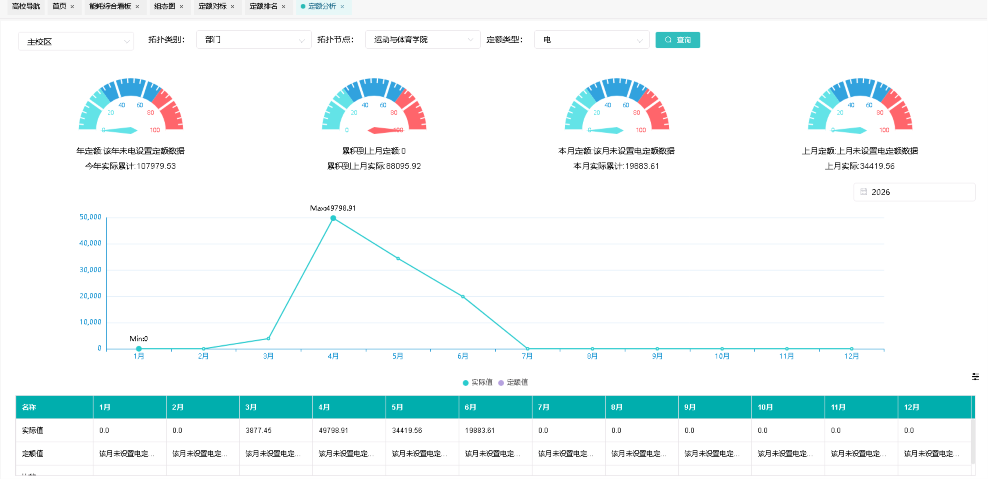Click the 10月 table column header
The width and height of the screenshot is (1000, 480).
point(788,407)
